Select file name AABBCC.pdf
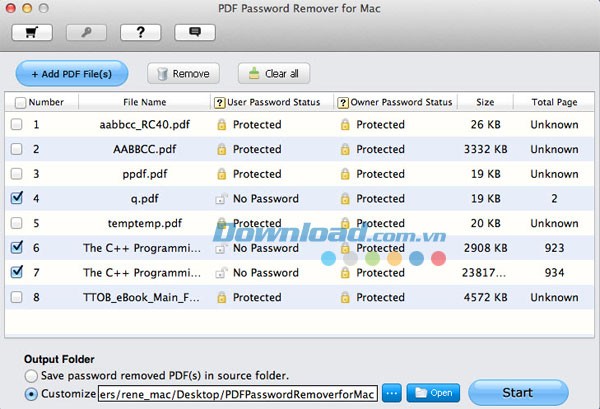 click(145, 149)
